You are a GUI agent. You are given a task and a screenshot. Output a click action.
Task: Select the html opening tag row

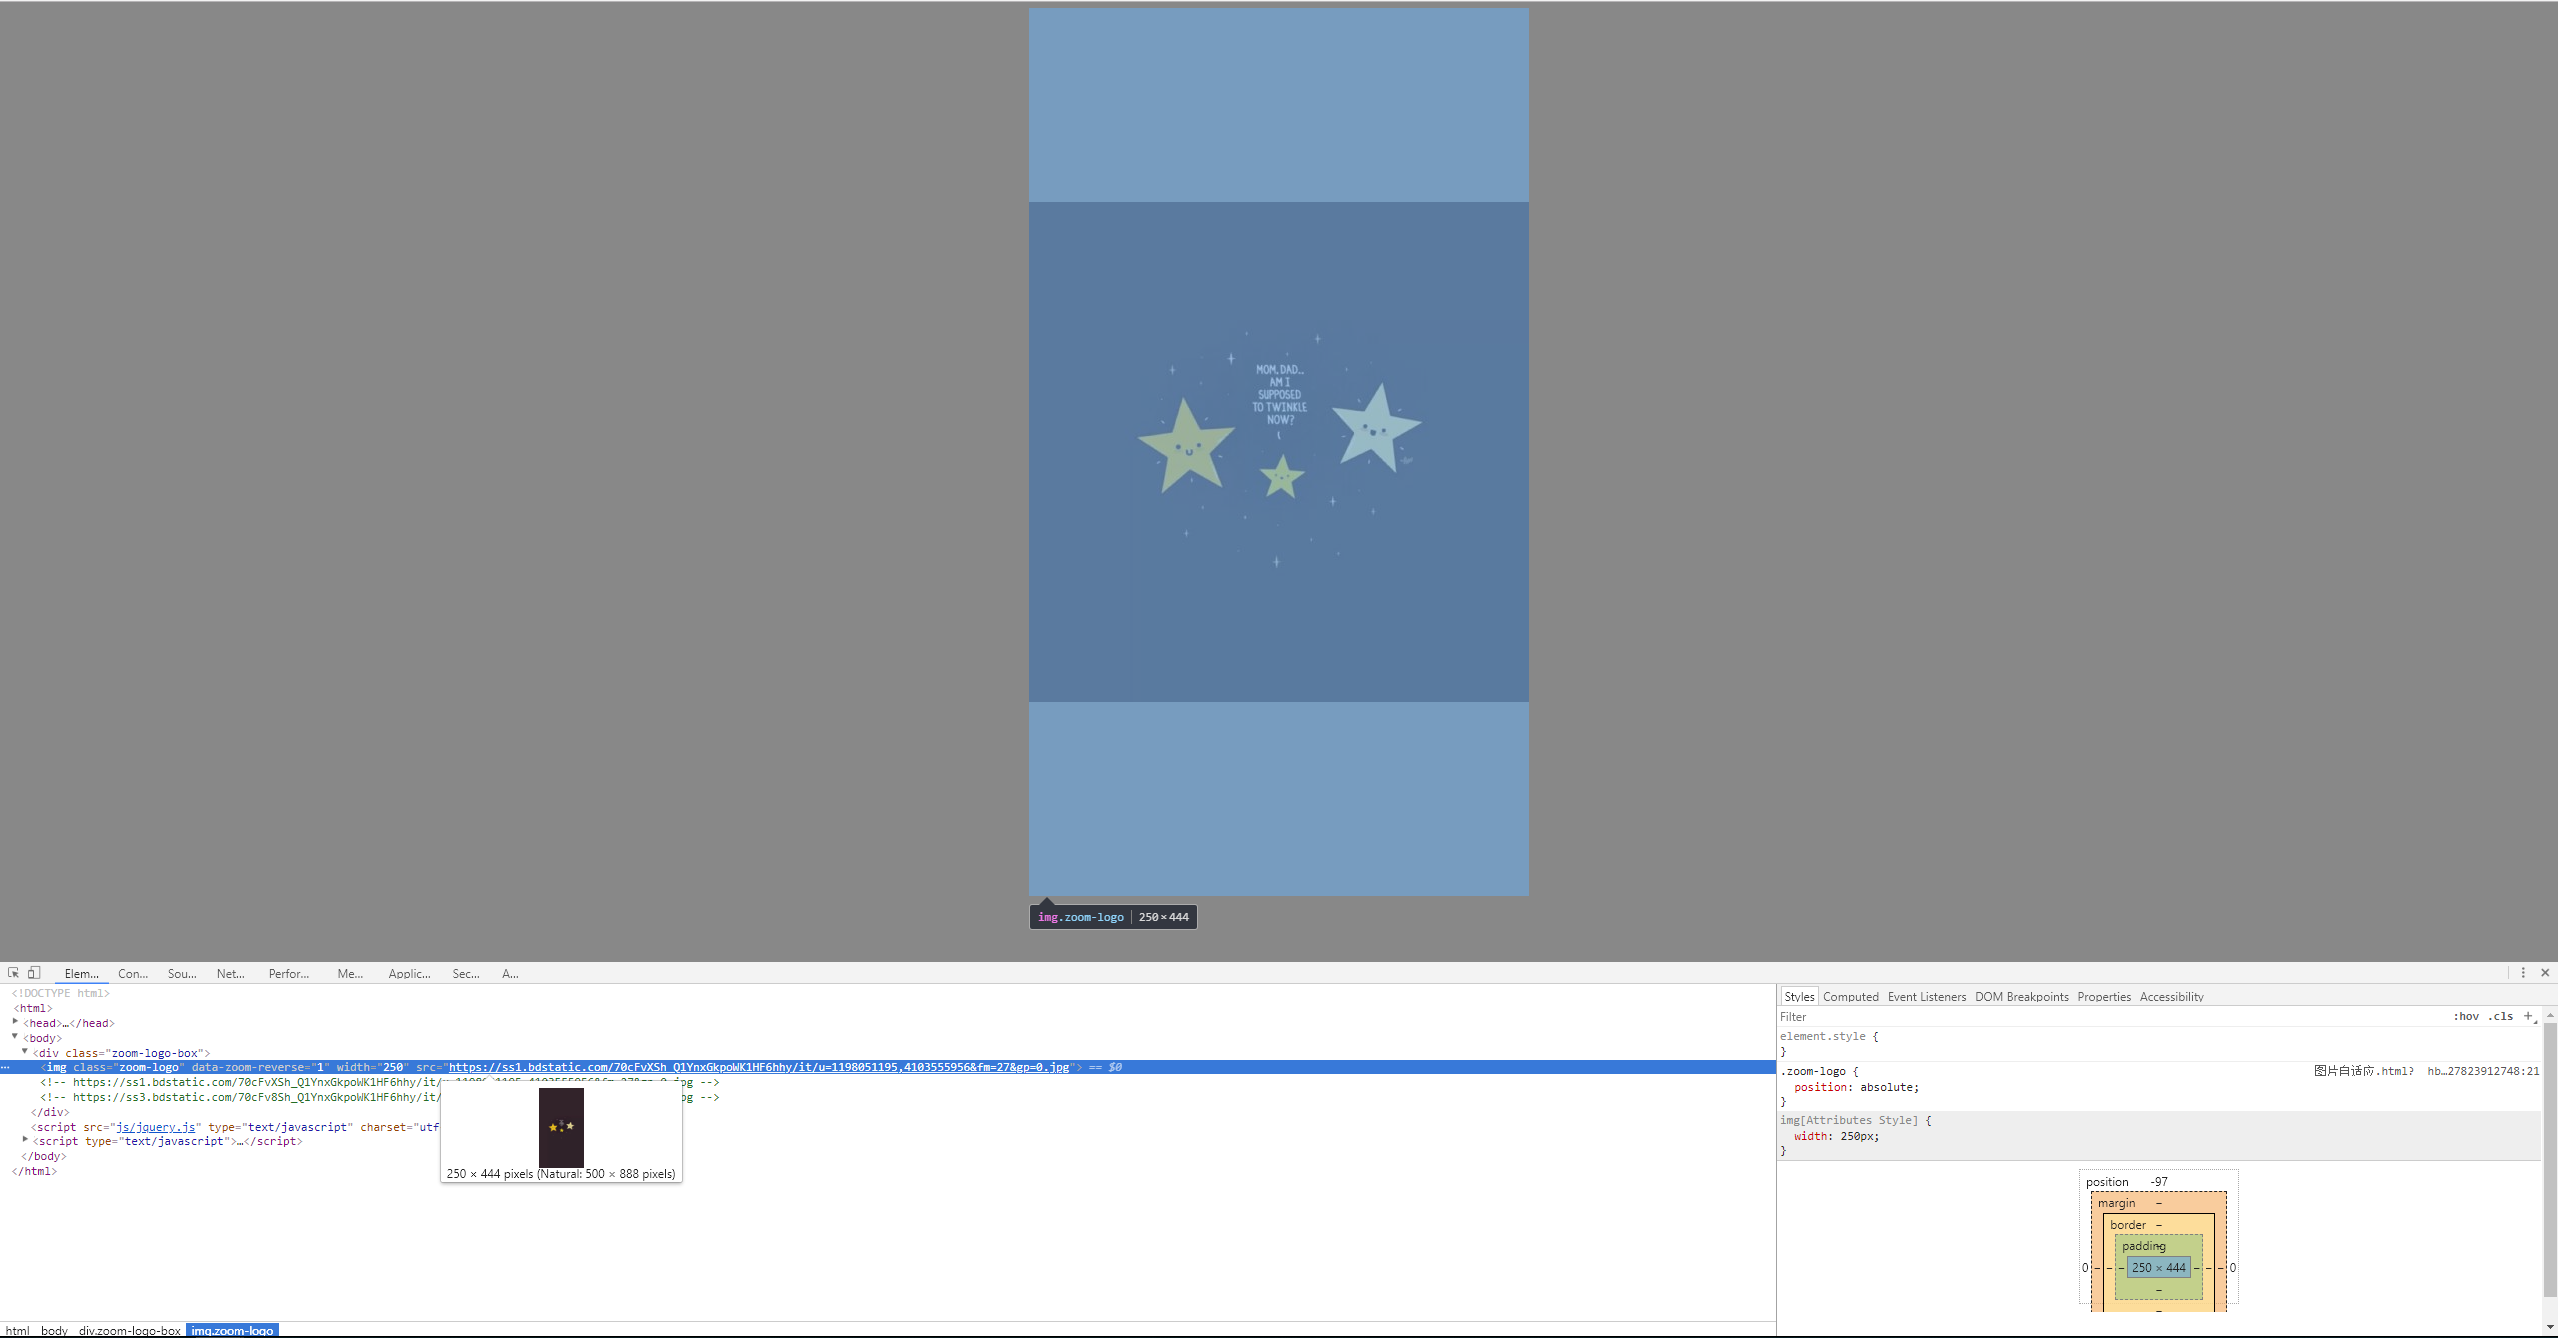[33, 1008]
